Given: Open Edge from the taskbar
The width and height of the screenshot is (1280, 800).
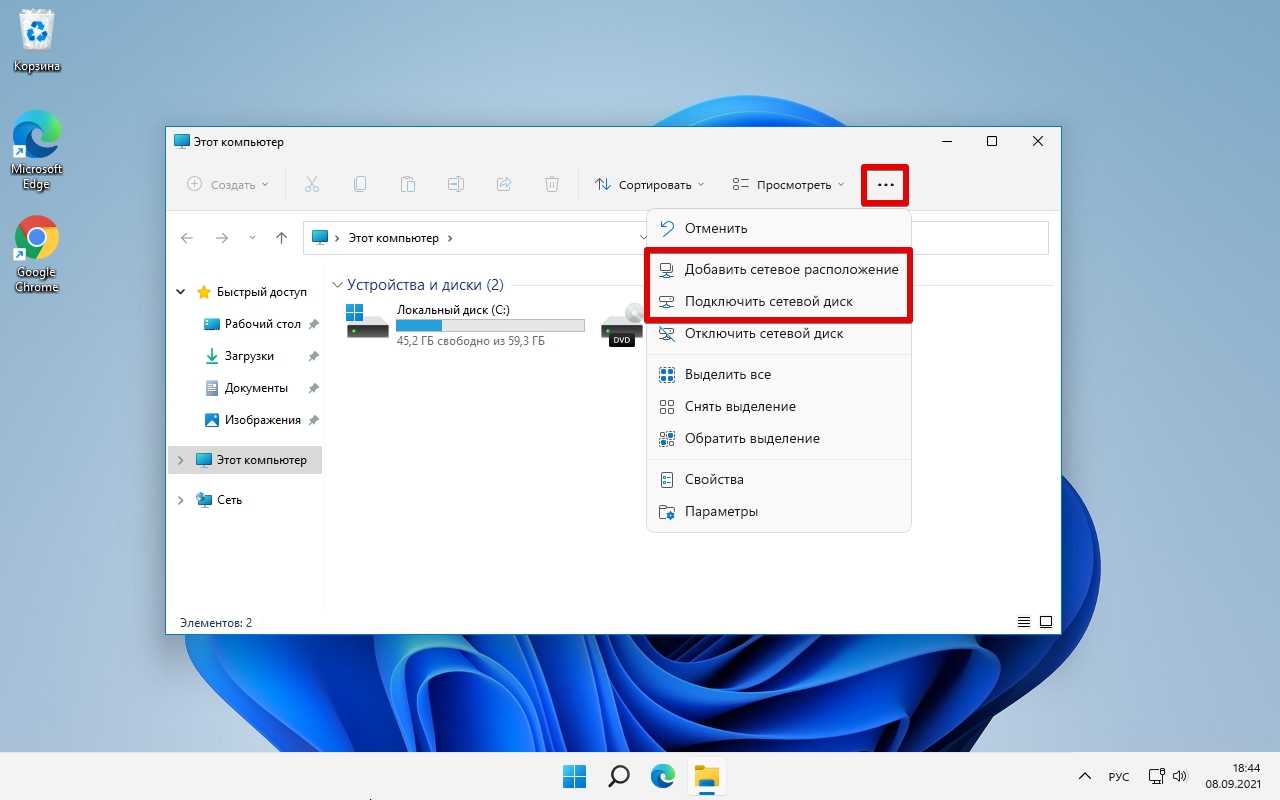Looking at the screenshot, I should [x=663, y=776].
